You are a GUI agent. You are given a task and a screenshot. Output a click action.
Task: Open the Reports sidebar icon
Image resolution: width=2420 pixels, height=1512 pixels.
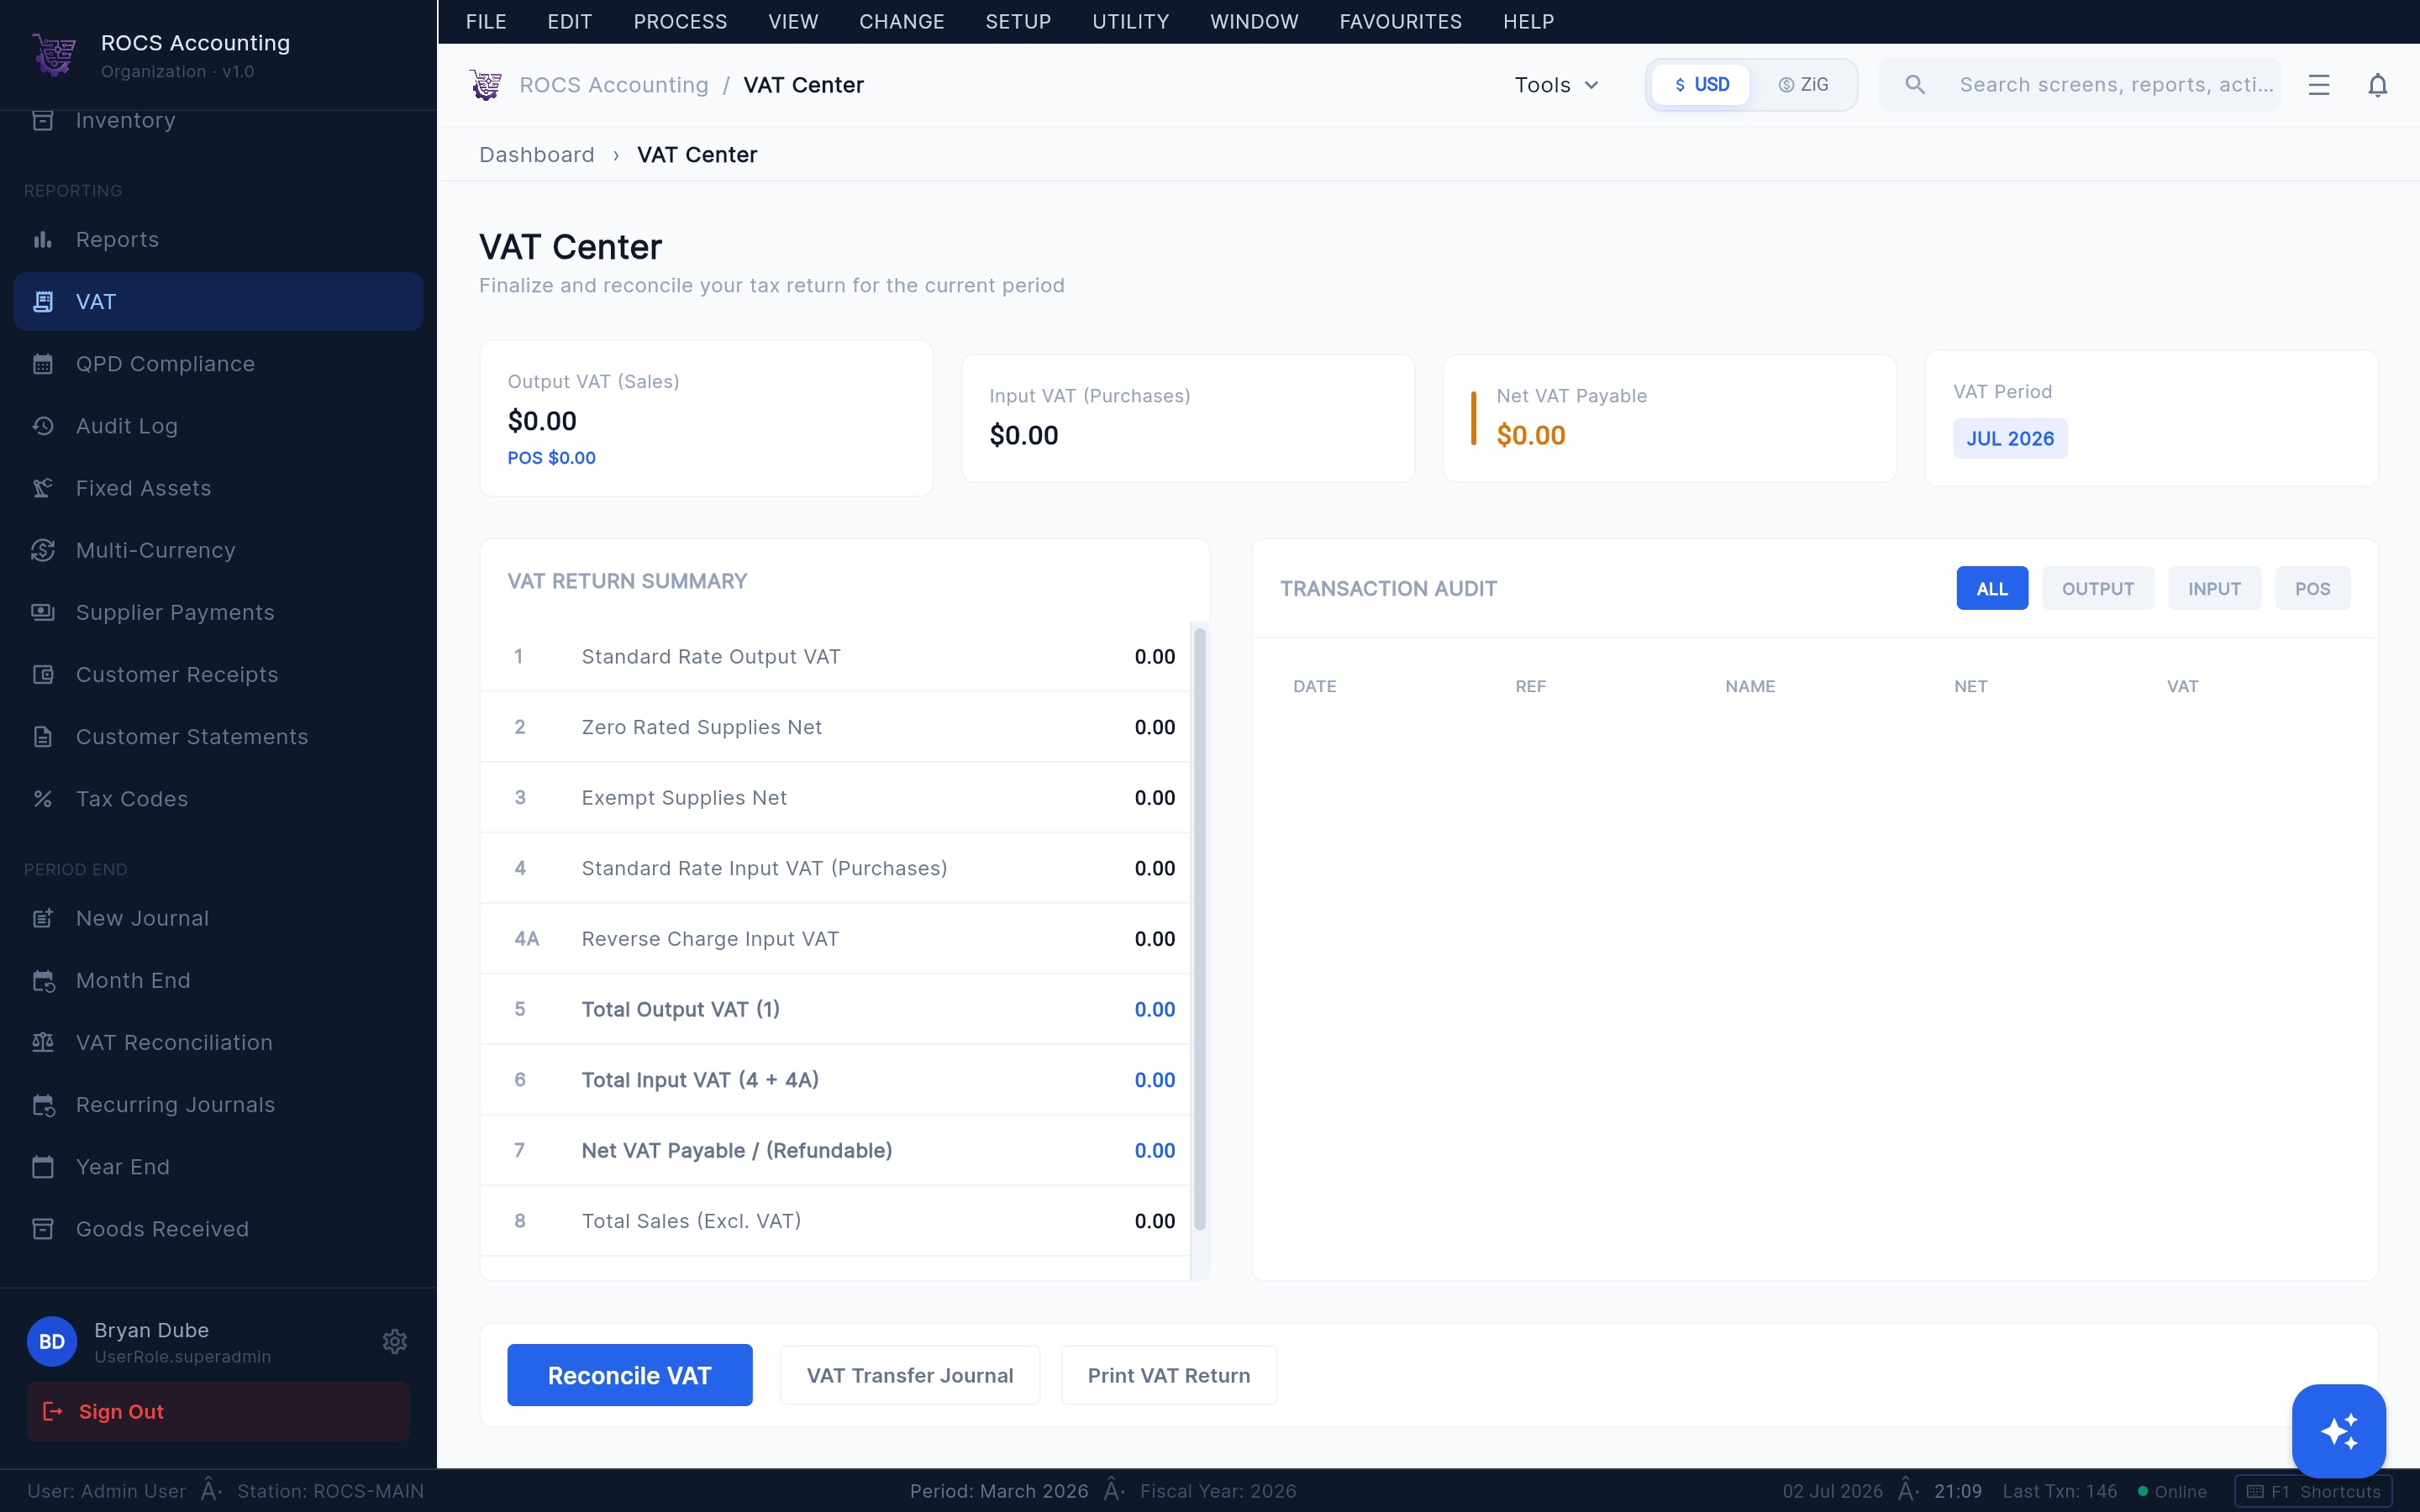click(x=42, y=240)
